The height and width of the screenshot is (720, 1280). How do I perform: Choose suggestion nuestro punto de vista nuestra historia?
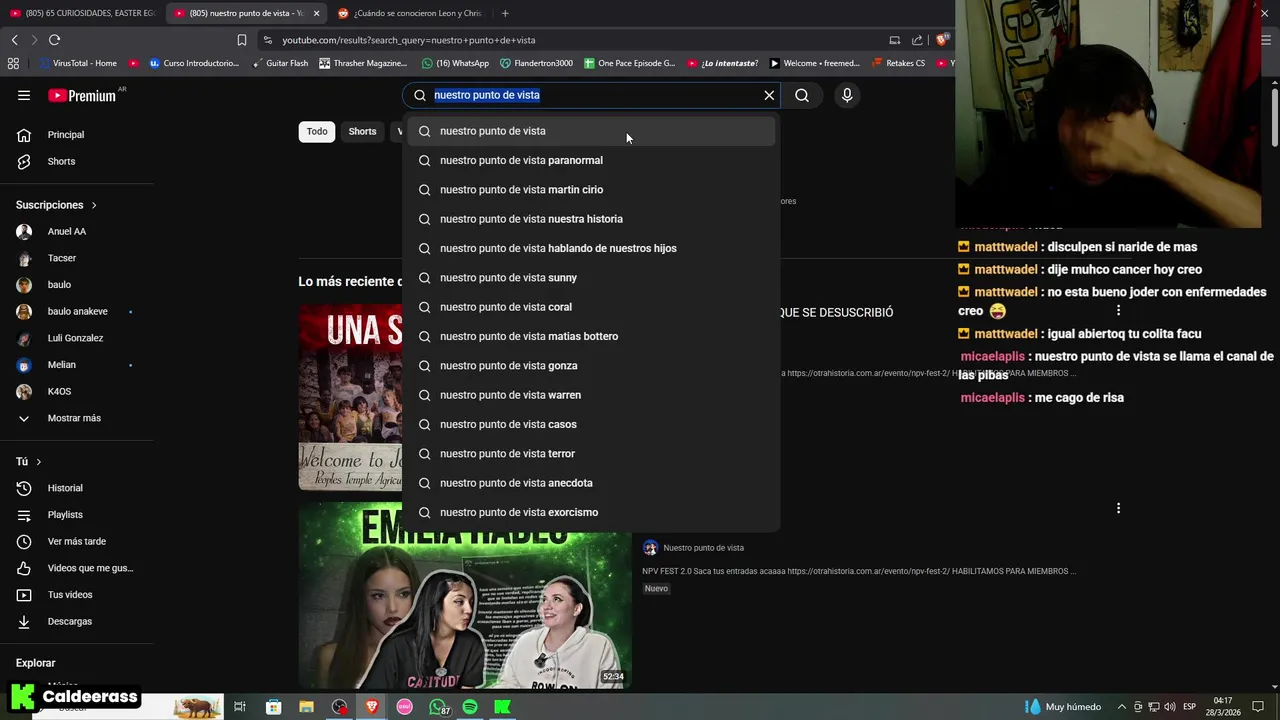(x=590, y=219)
